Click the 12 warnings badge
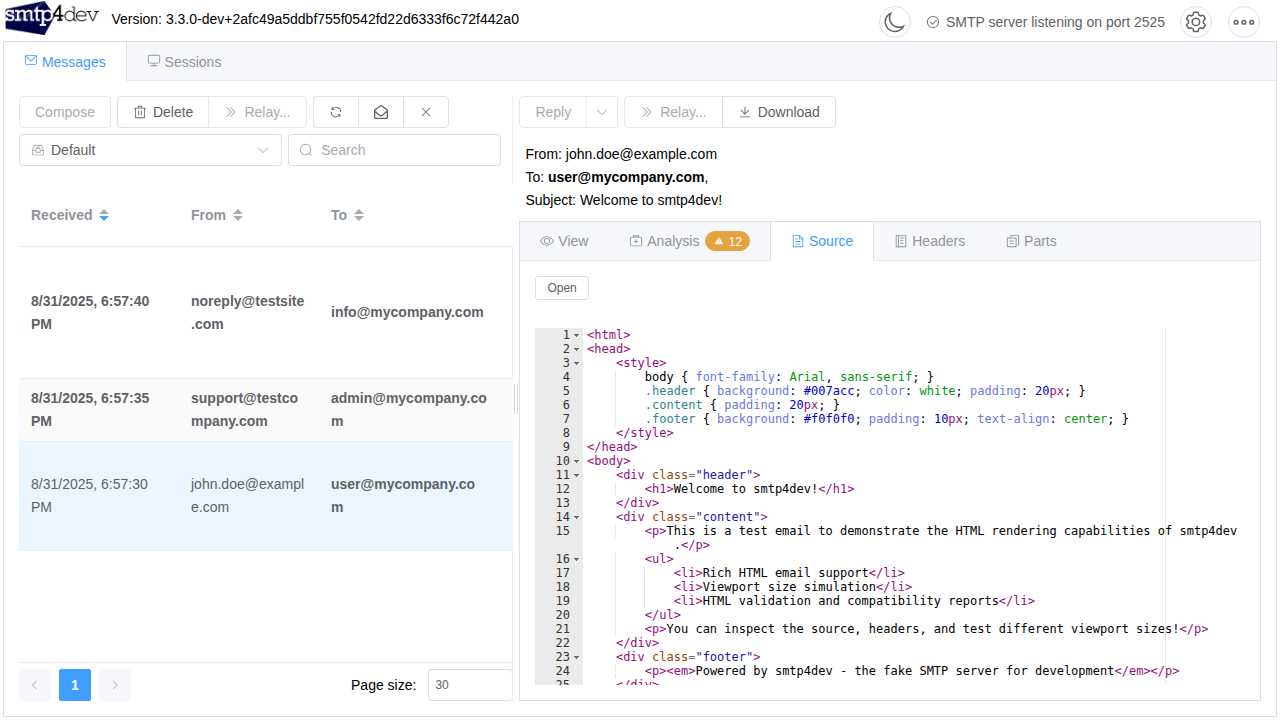 tap(727, 241)
